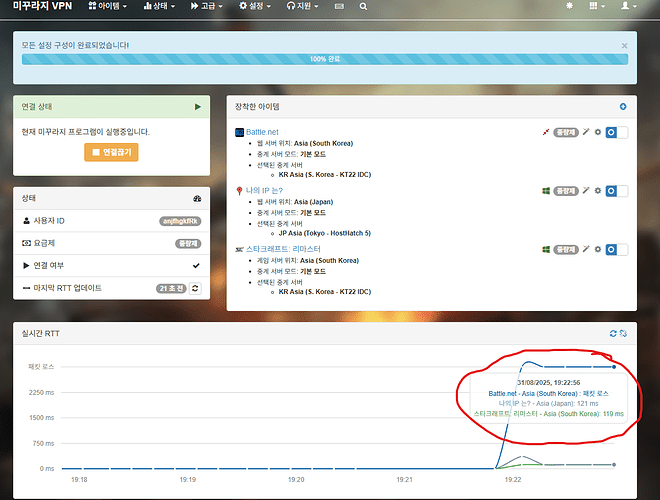Toggle the Battle.net item switch

point(617,133)
